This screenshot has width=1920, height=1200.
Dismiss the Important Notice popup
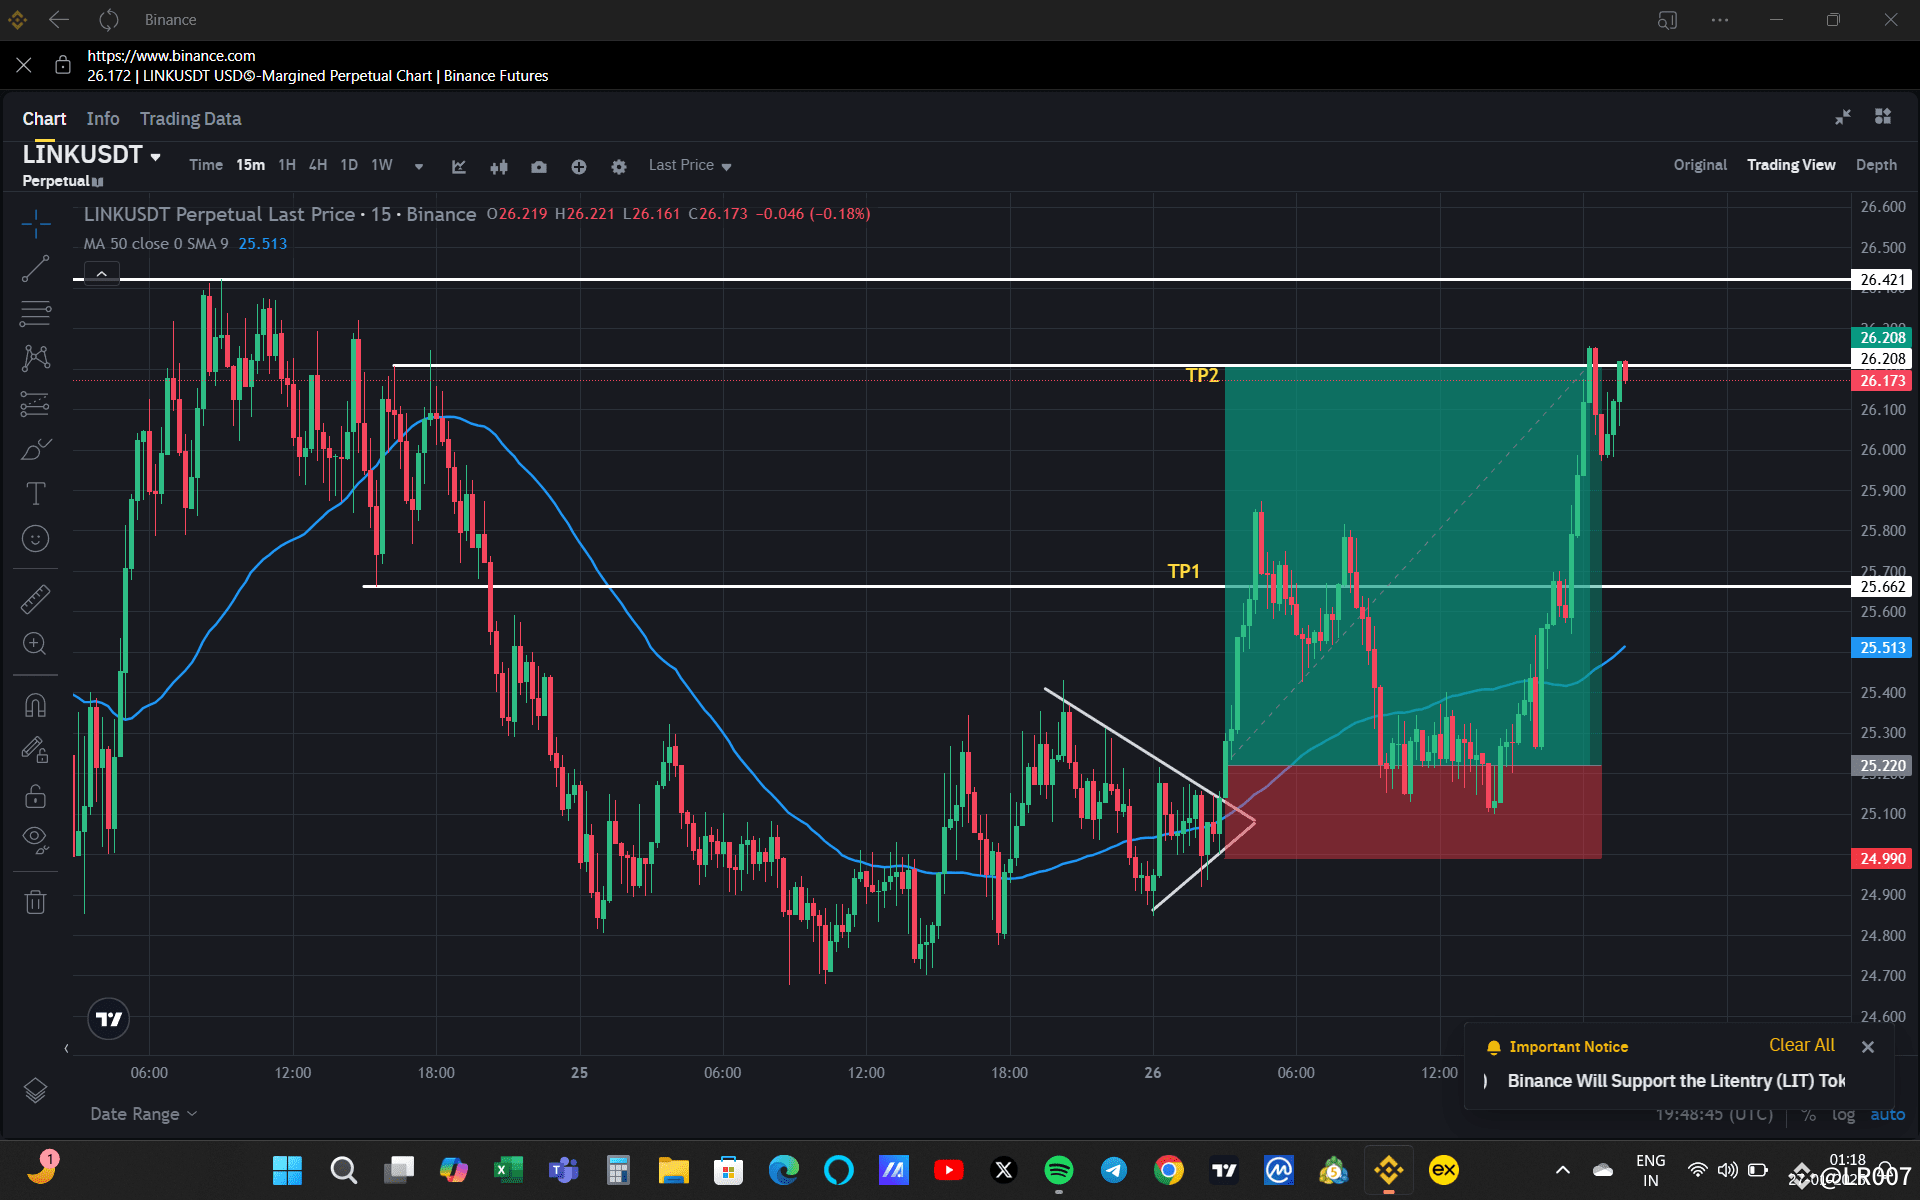tap(1868, 1047)
